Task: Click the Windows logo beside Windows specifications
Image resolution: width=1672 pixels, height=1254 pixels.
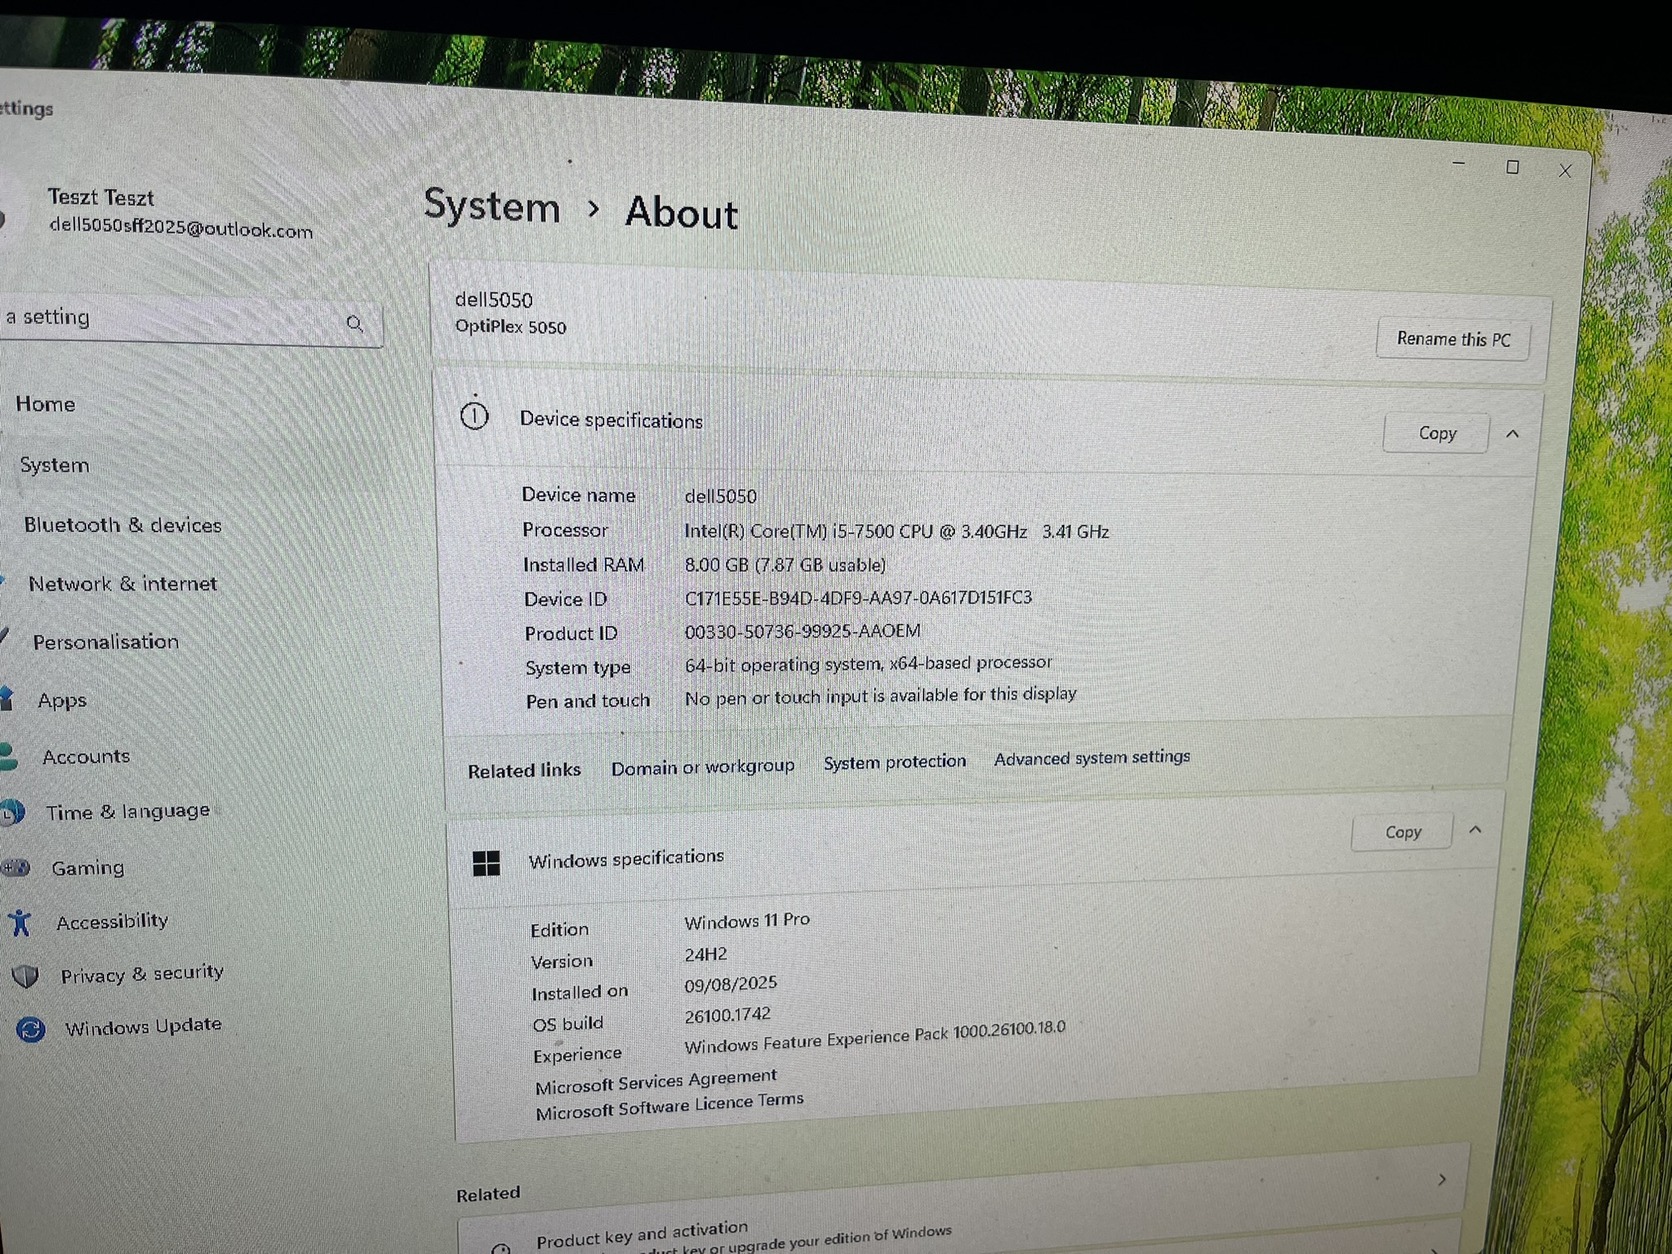Action: (486, 863)
